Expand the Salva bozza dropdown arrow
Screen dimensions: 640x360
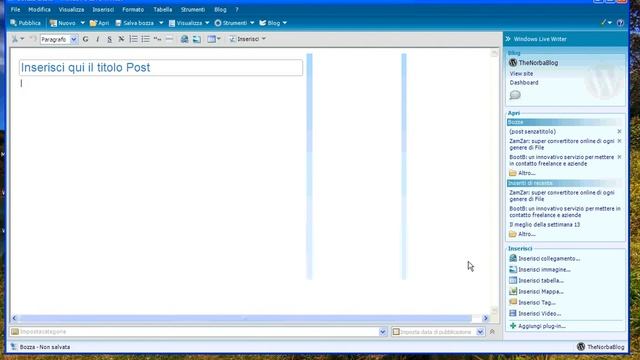tap(161, 23)
